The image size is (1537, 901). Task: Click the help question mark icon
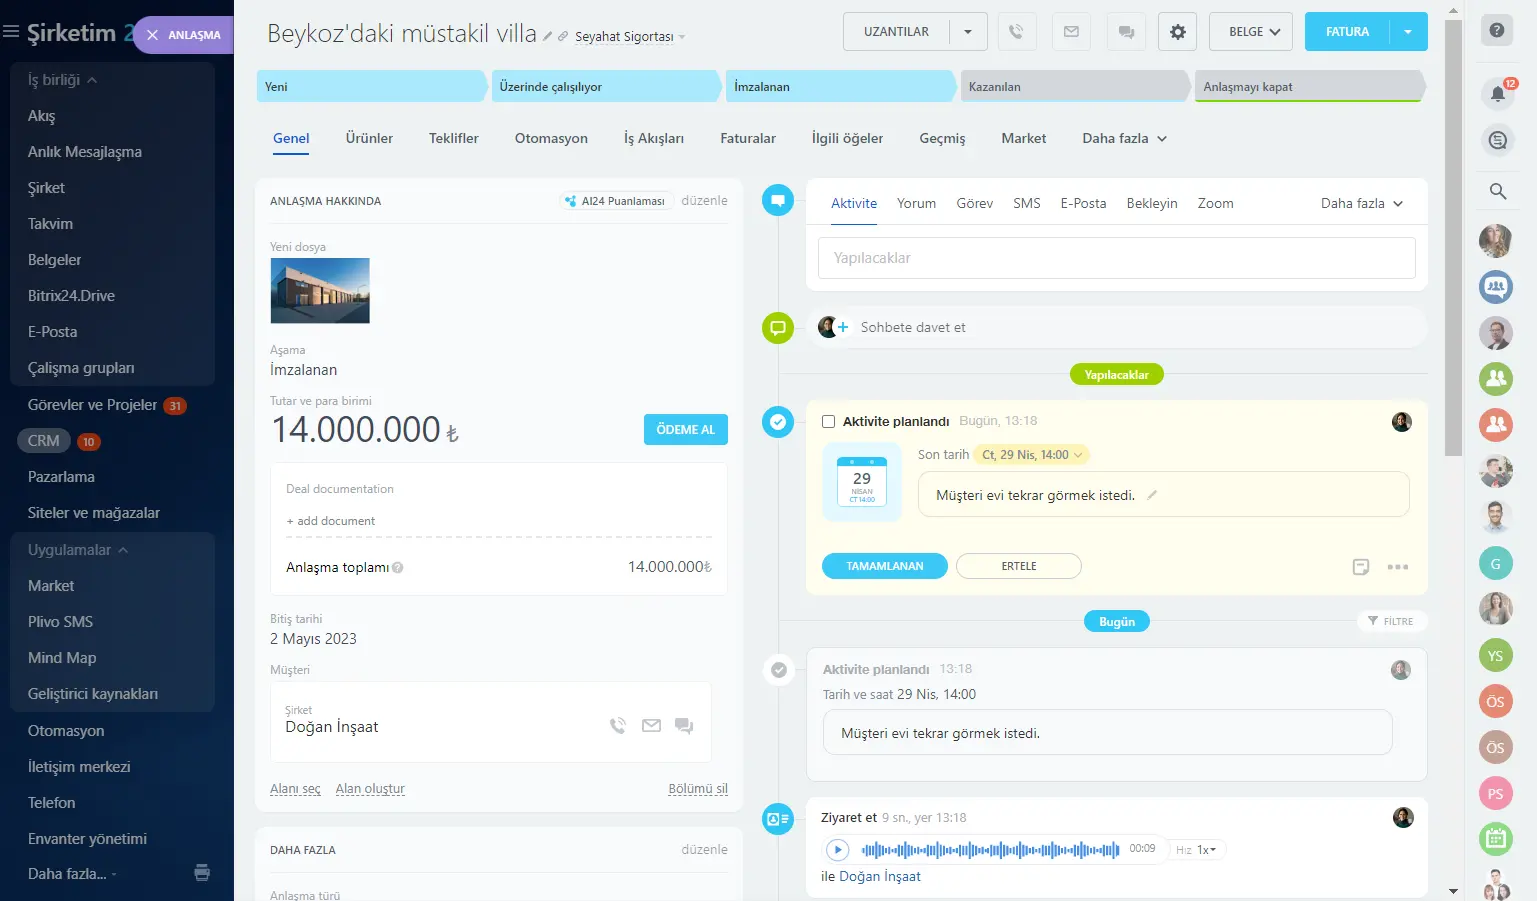point(1496,30)
